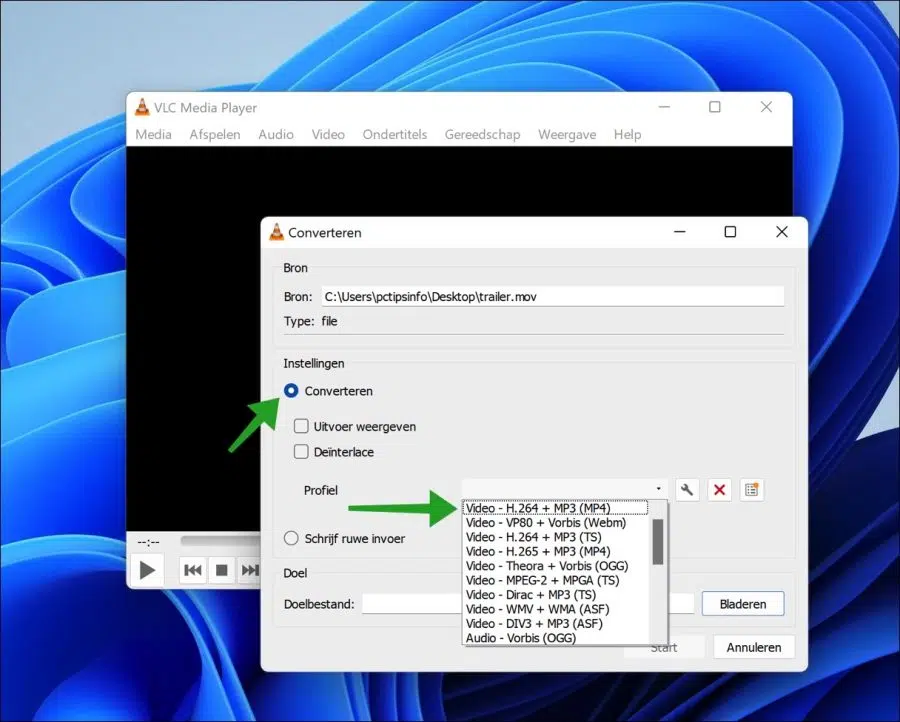Enable Uitvoer weergeven checkbox
The height and width of the screenshot is (722, 900).
pos(301,426)
